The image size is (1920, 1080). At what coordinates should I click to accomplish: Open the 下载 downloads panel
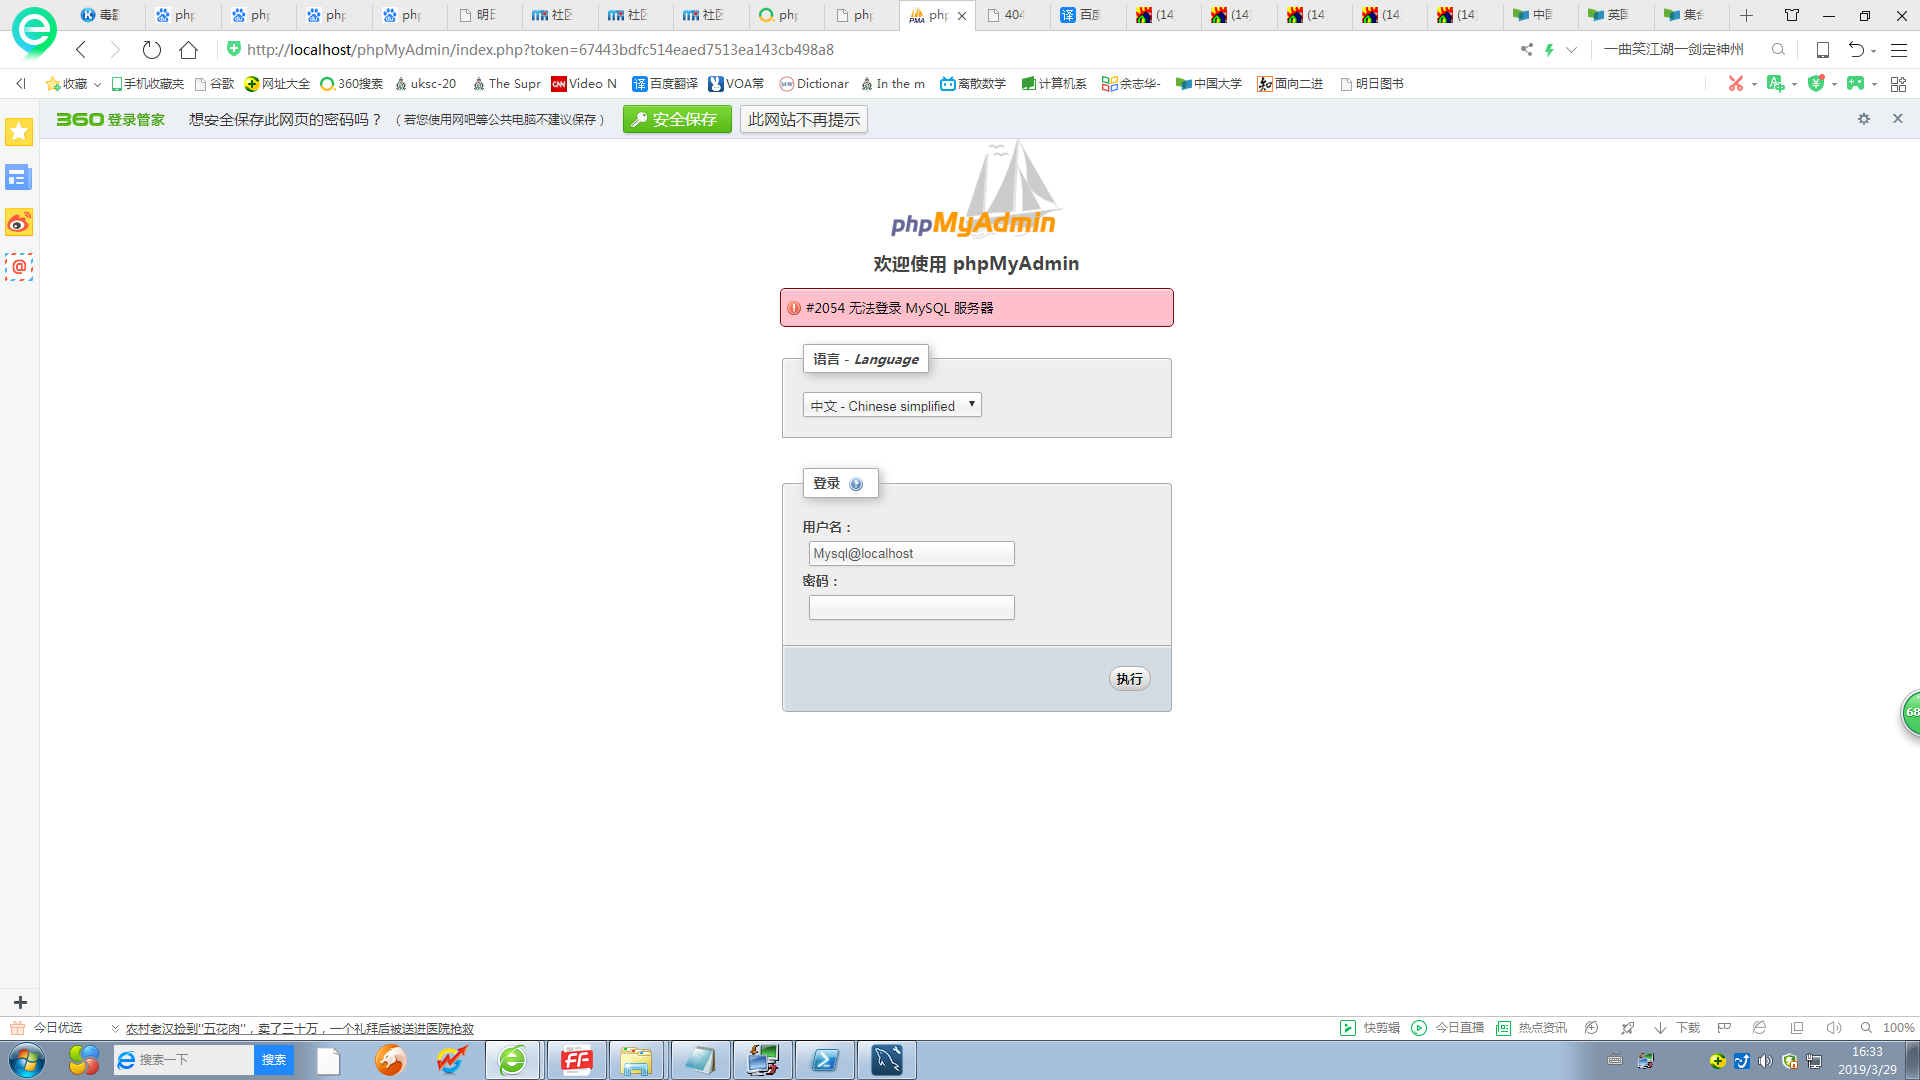1677,1028
